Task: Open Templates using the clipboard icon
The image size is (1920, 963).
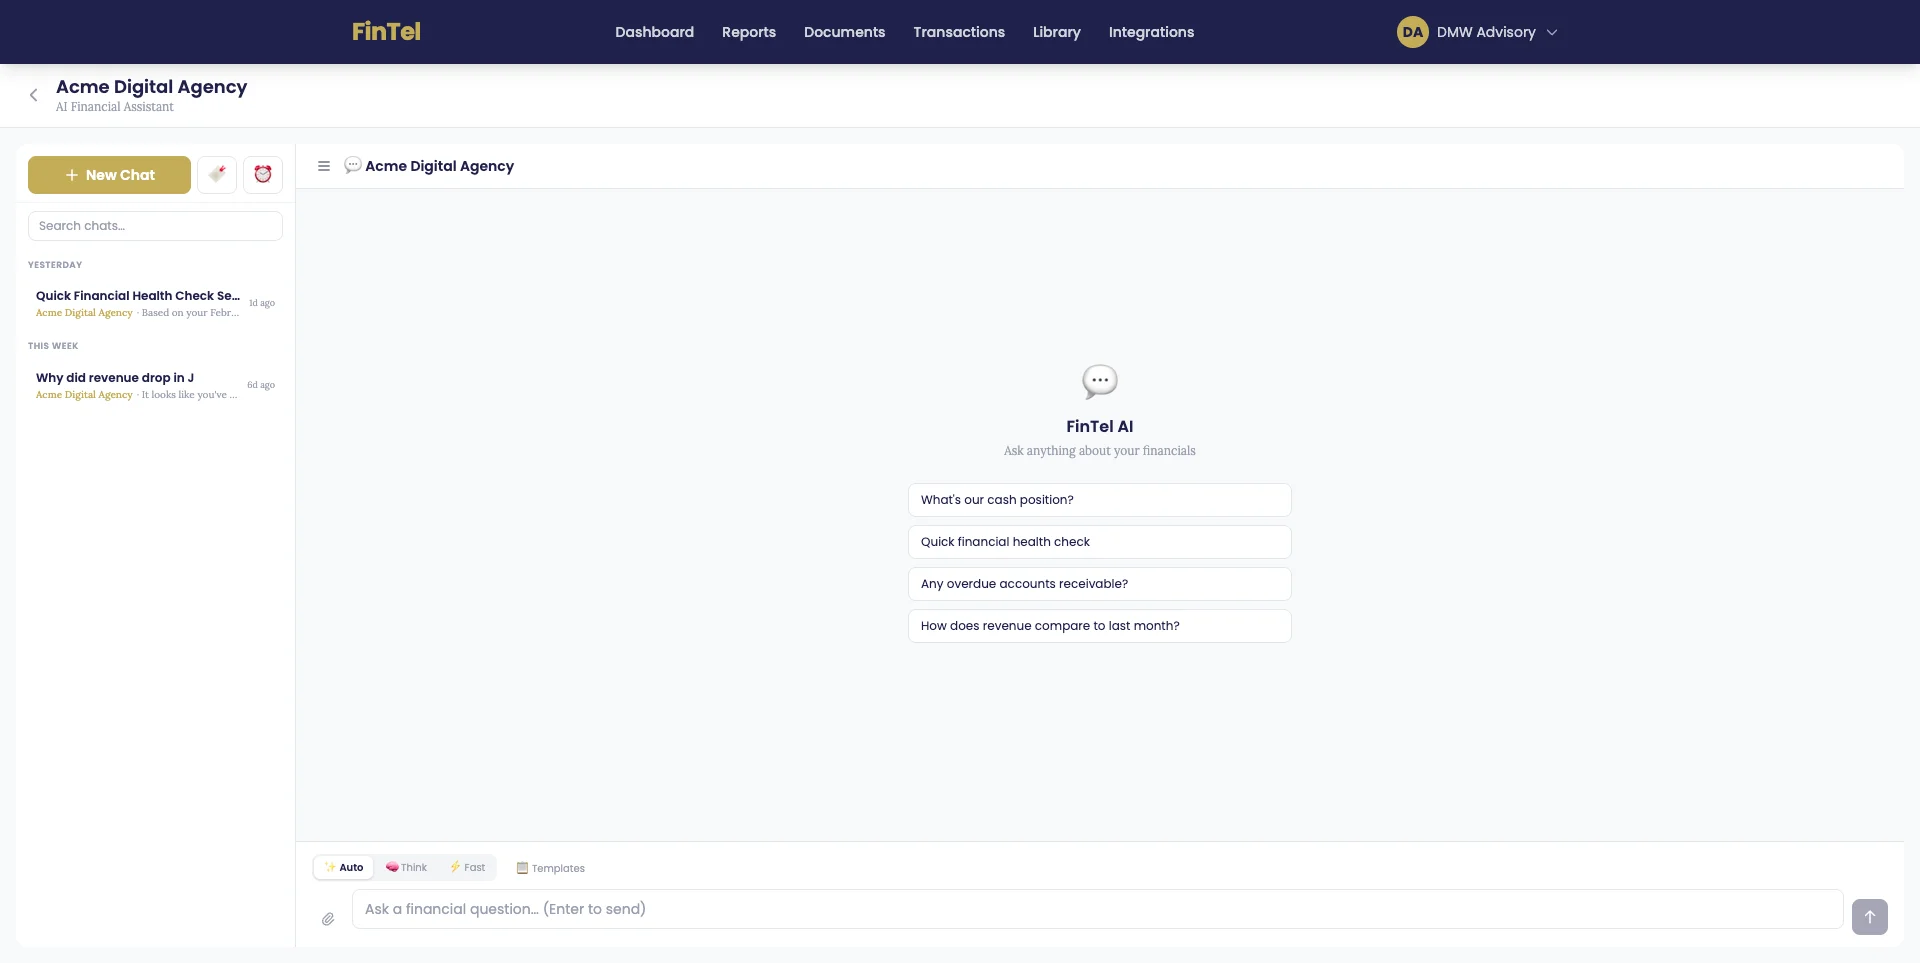Action: [549, 867]
